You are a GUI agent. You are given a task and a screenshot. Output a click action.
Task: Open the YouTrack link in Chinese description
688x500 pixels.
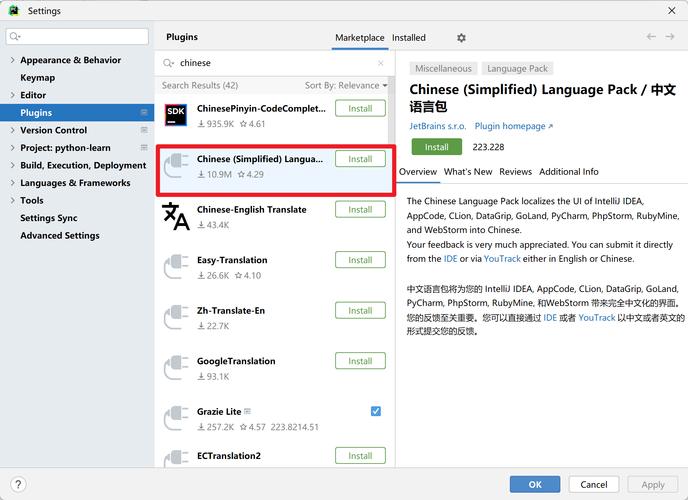point(596,318)
